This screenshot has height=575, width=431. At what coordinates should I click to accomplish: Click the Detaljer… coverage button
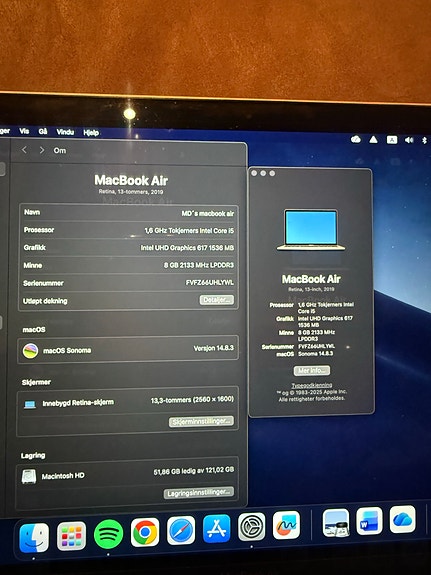tap(217, 300)
